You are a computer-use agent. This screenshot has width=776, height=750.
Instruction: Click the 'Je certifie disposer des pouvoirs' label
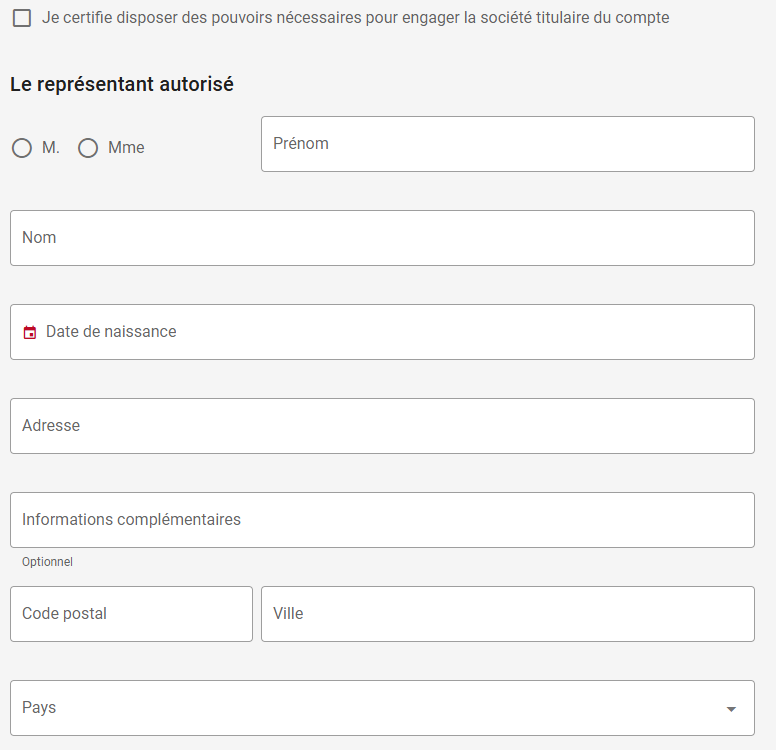point(355,18)
